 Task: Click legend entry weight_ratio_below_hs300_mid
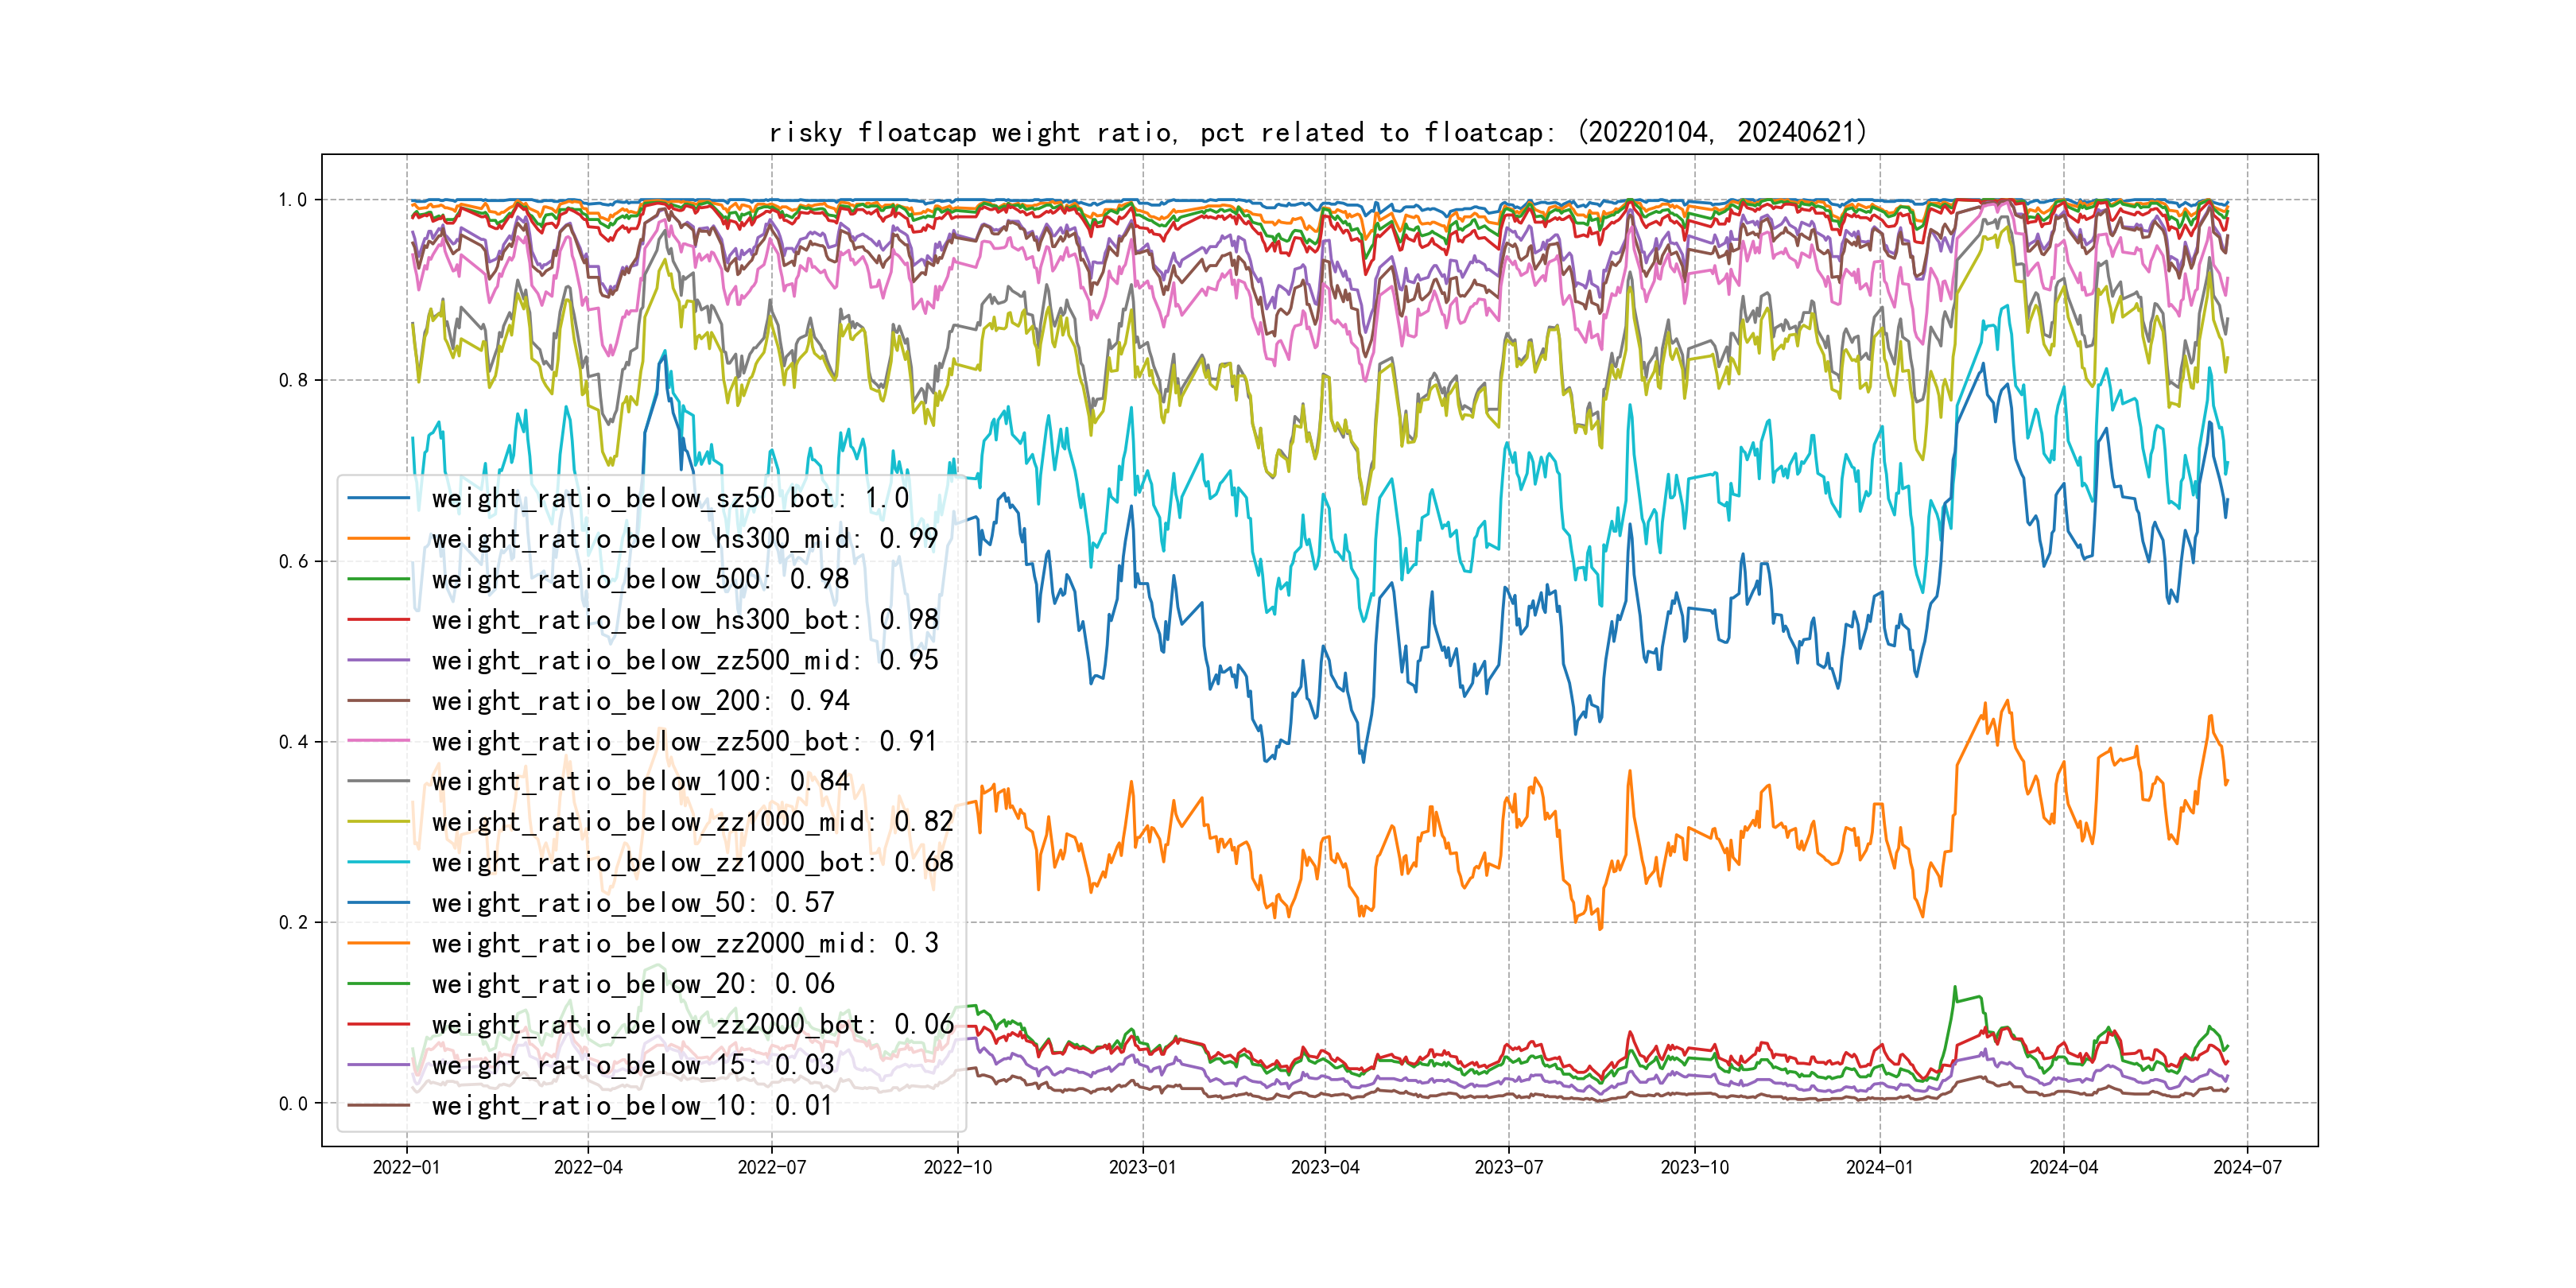pyautogui.click(x=684, y=539)
